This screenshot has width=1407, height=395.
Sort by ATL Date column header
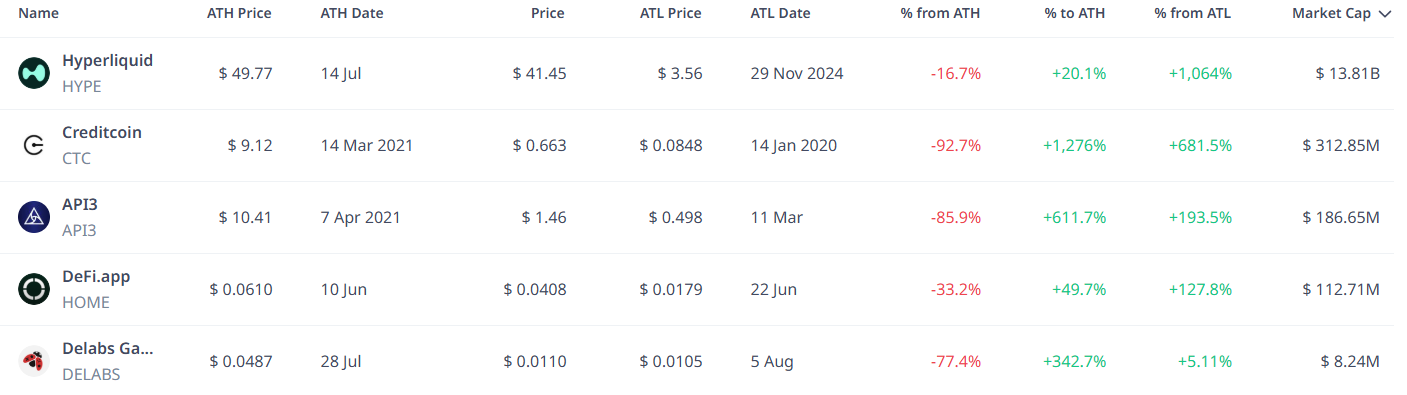[x=780, y=14]
